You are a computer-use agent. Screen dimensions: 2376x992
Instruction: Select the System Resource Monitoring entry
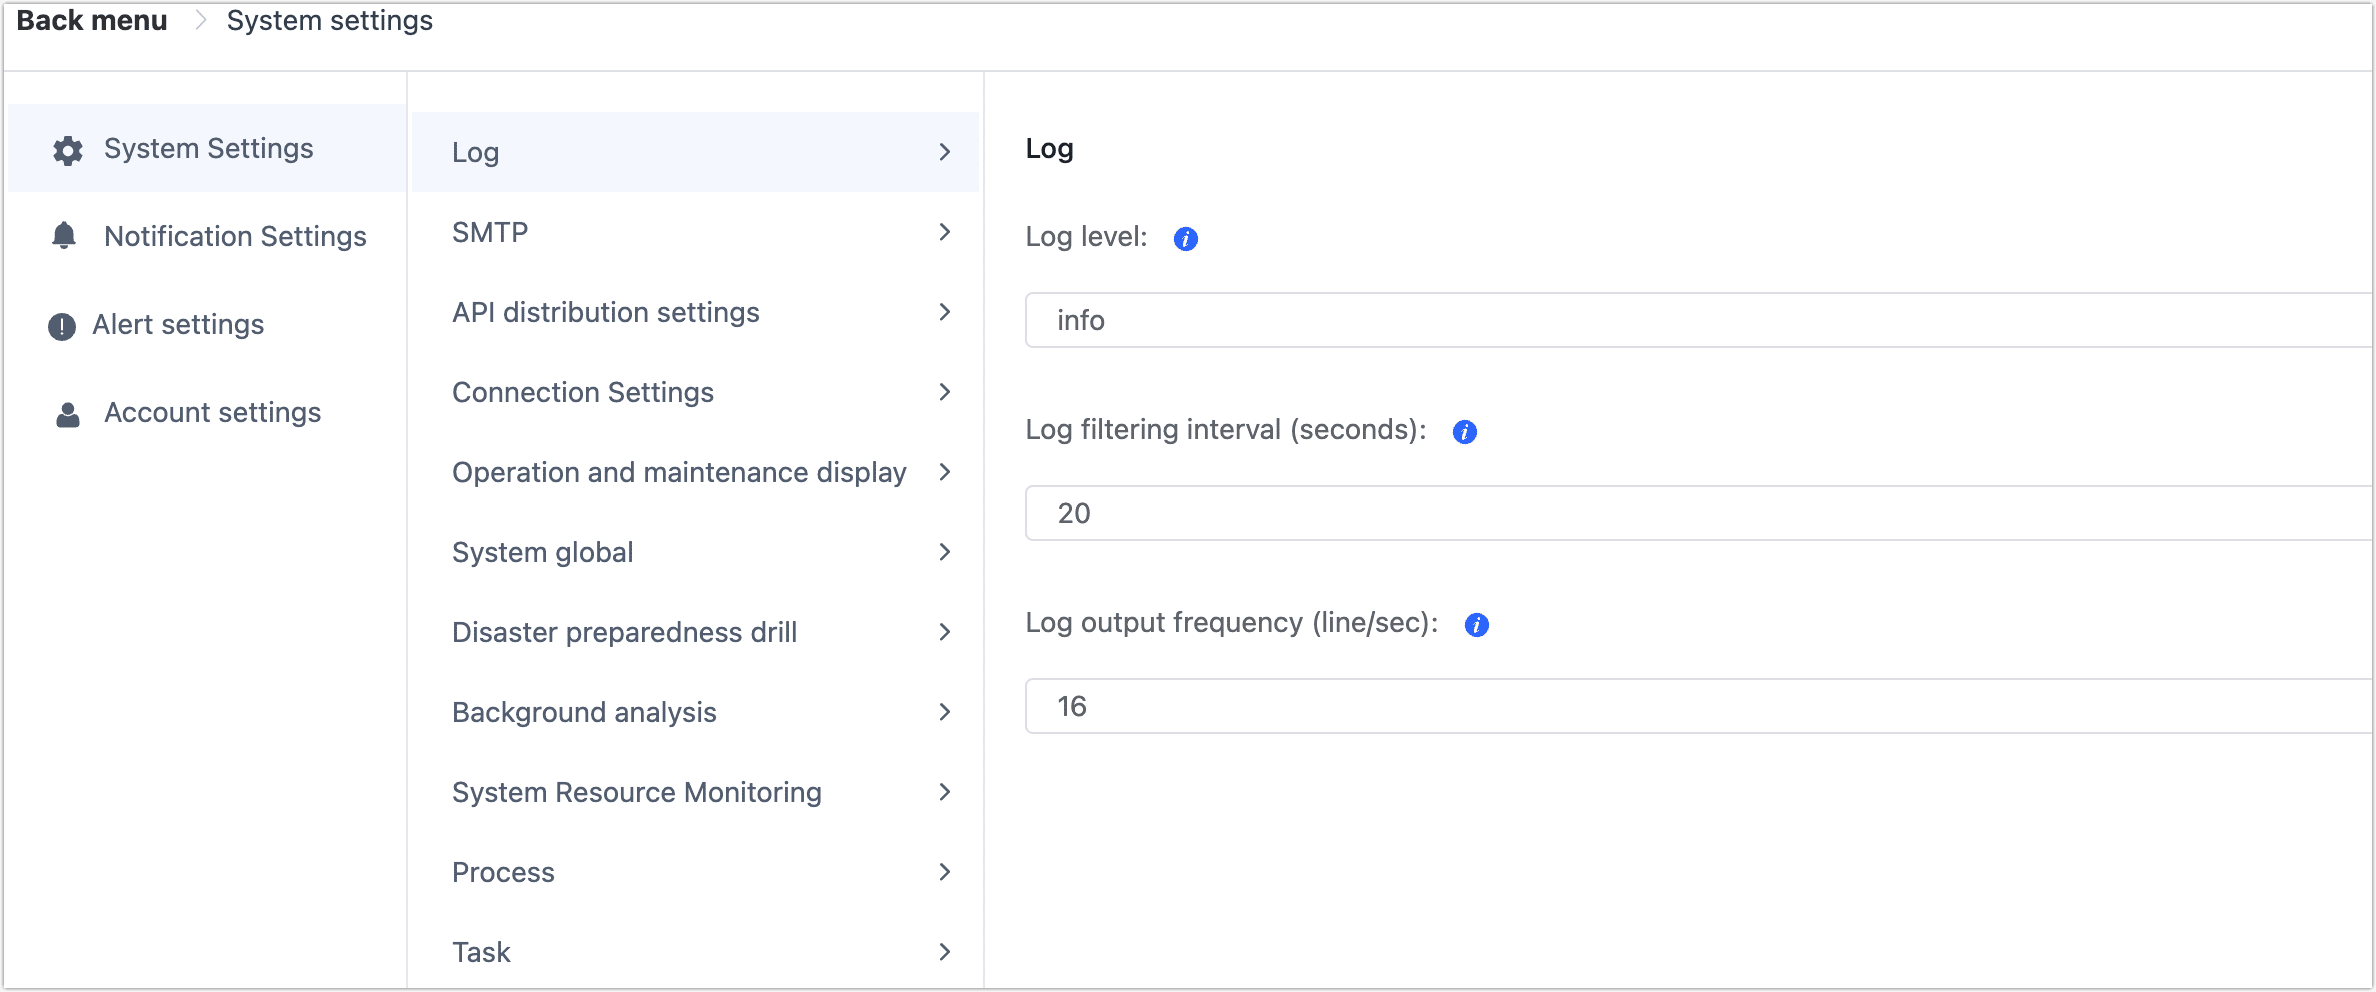click(637, 792)
